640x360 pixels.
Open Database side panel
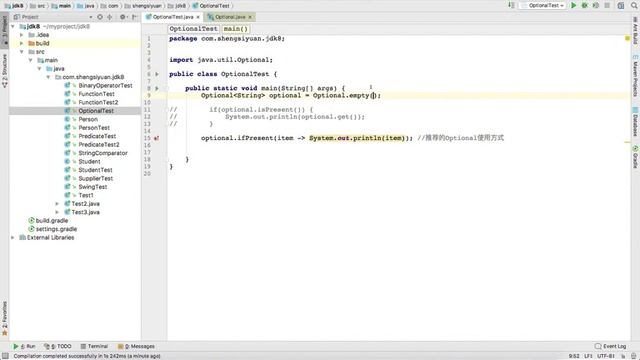[635, 122]
